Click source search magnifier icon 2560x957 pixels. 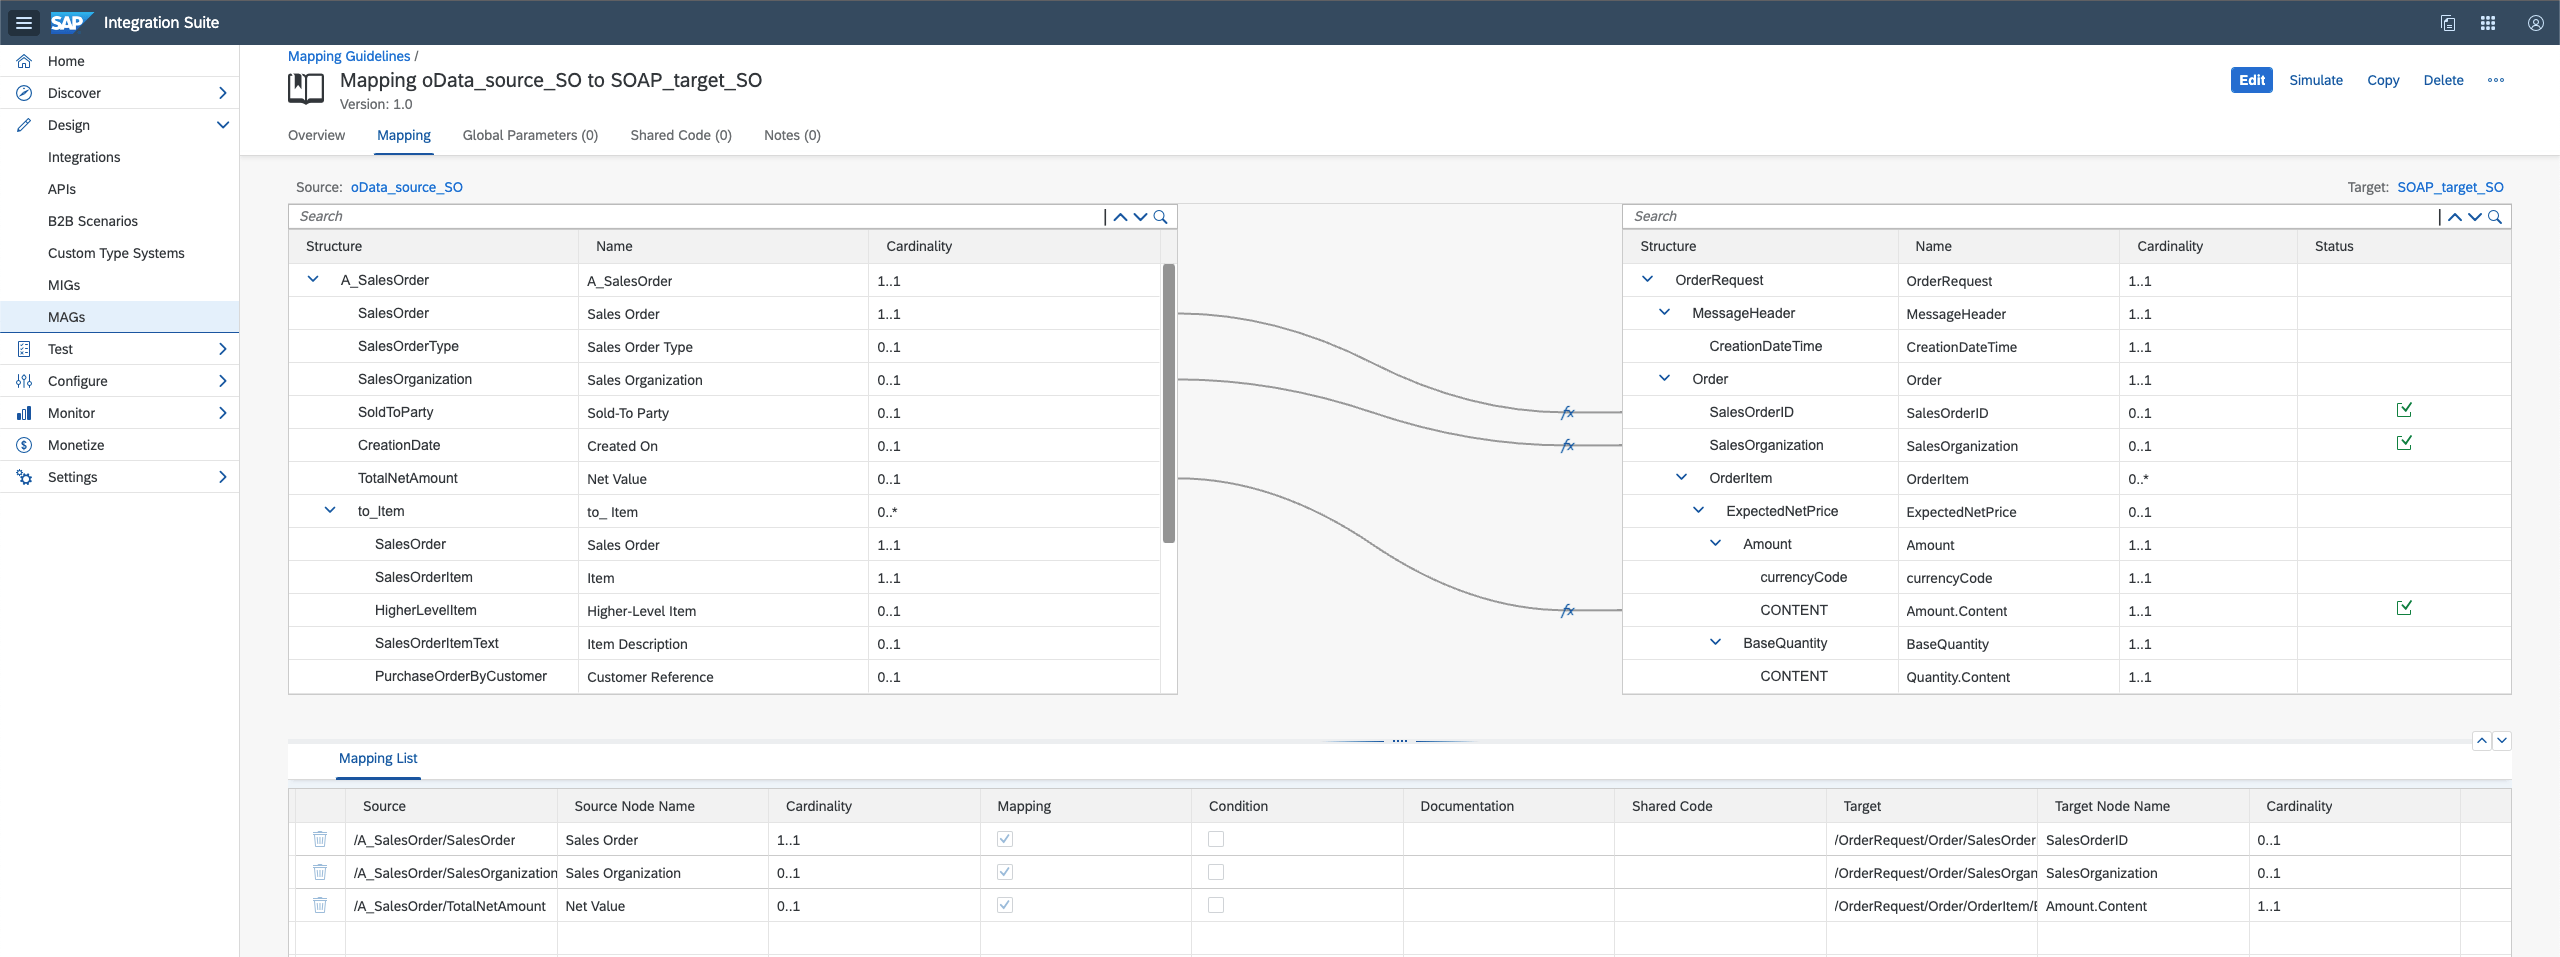(1161, 216)
